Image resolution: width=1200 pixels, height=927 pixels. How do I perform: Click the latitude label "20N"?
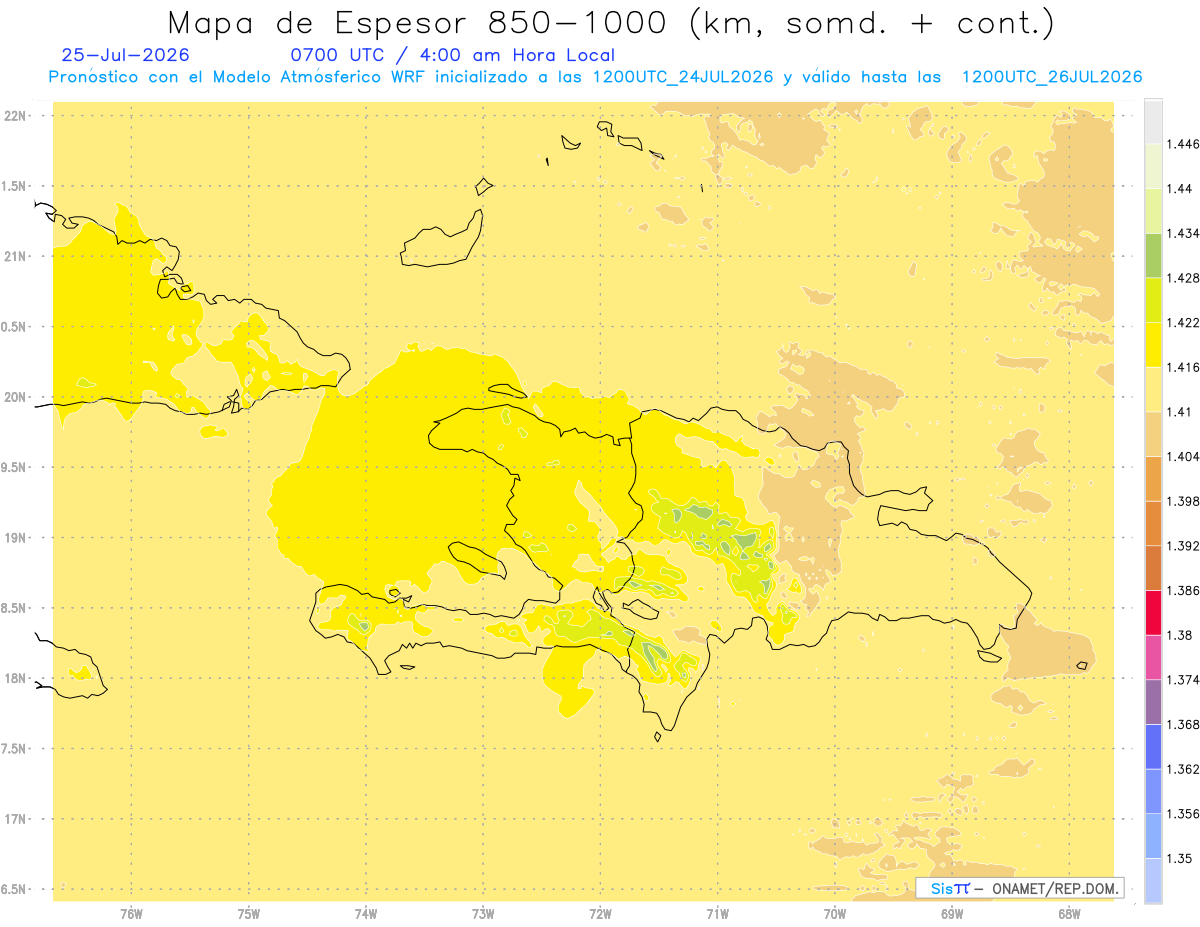point(17,397)
